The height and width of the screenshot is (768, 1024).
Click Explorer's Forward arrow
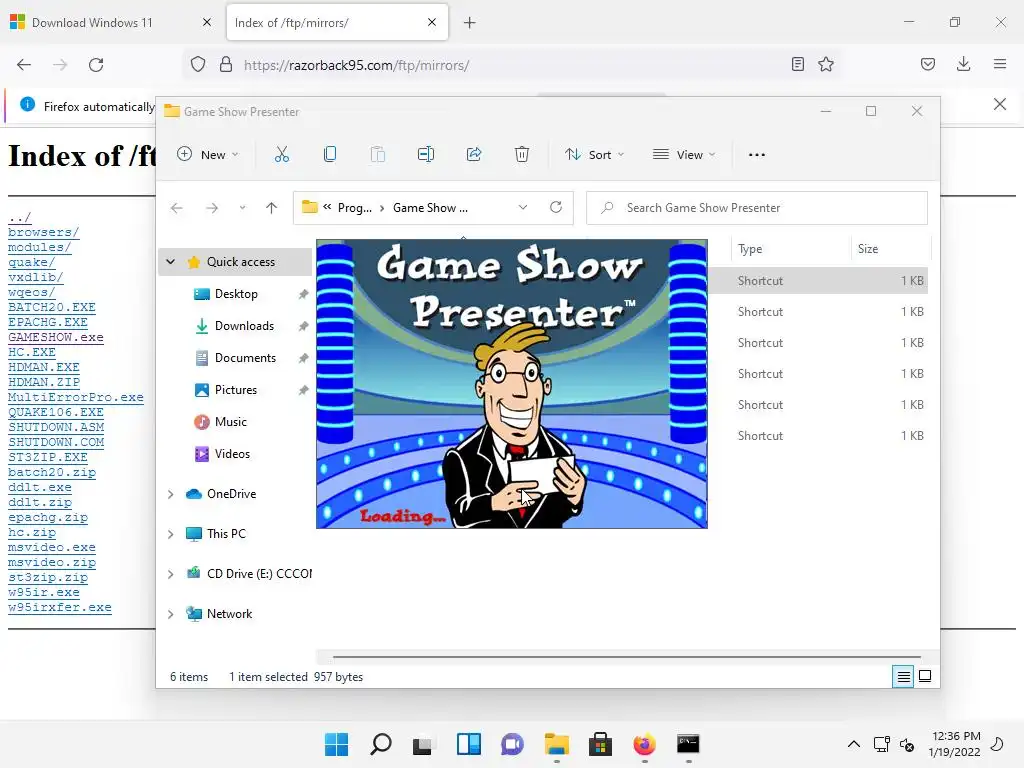point(212,208)
